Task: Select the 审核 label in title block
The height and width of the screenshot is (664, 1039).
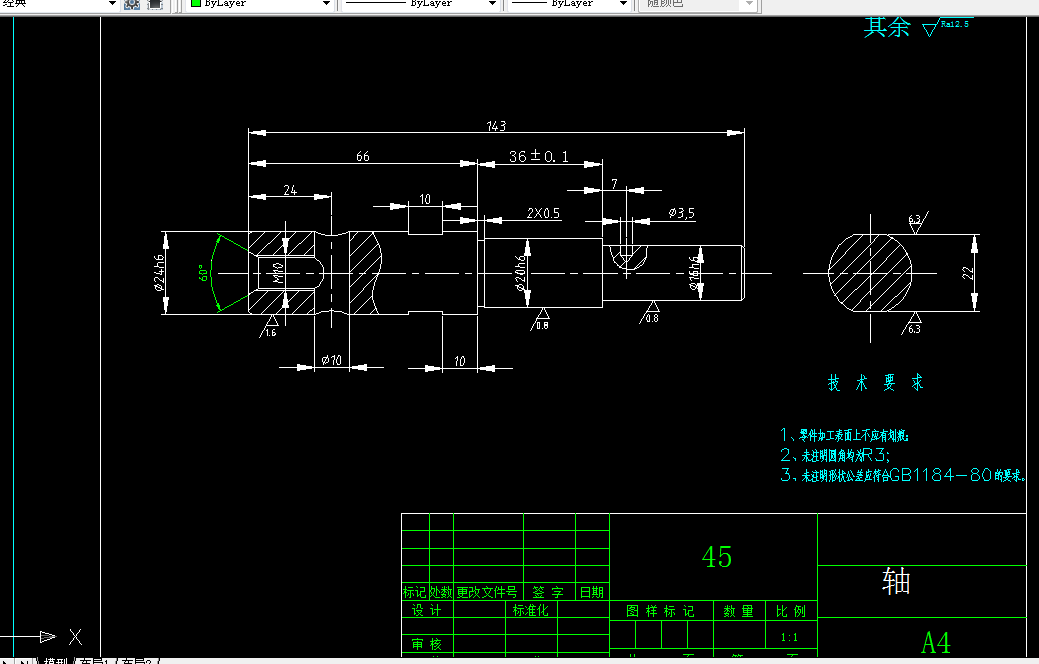Action: (x=426, y=644)
